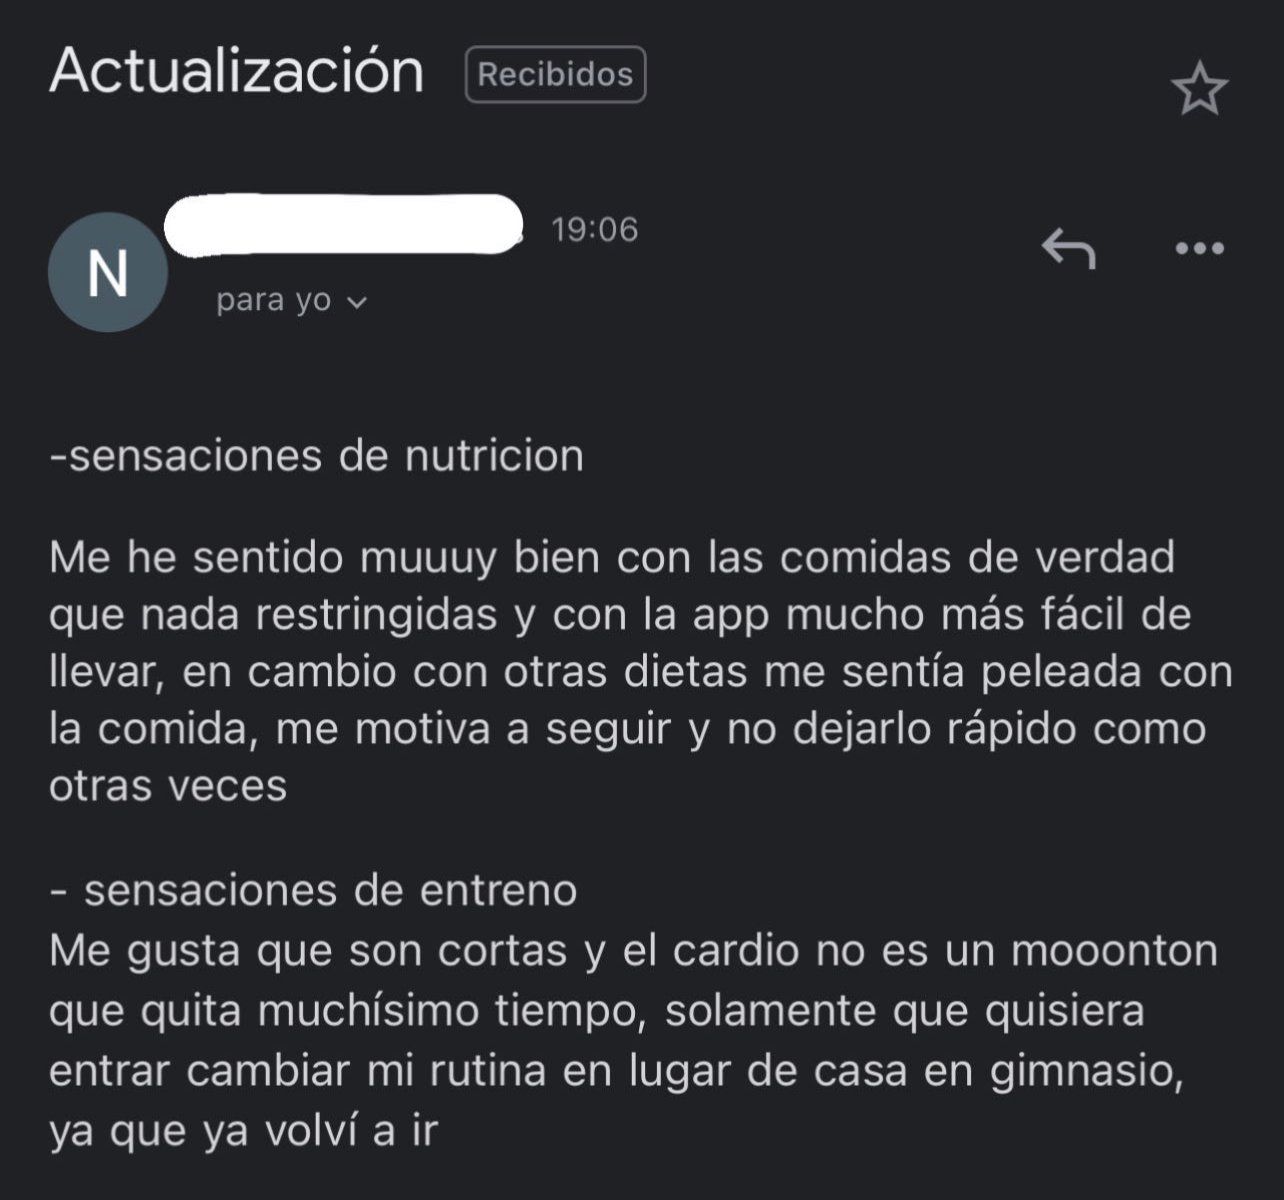Screen dimensions: 1284x1200
Task: Click the "-sensaciones de nutricion" heading line
Action: click(316, 456)
